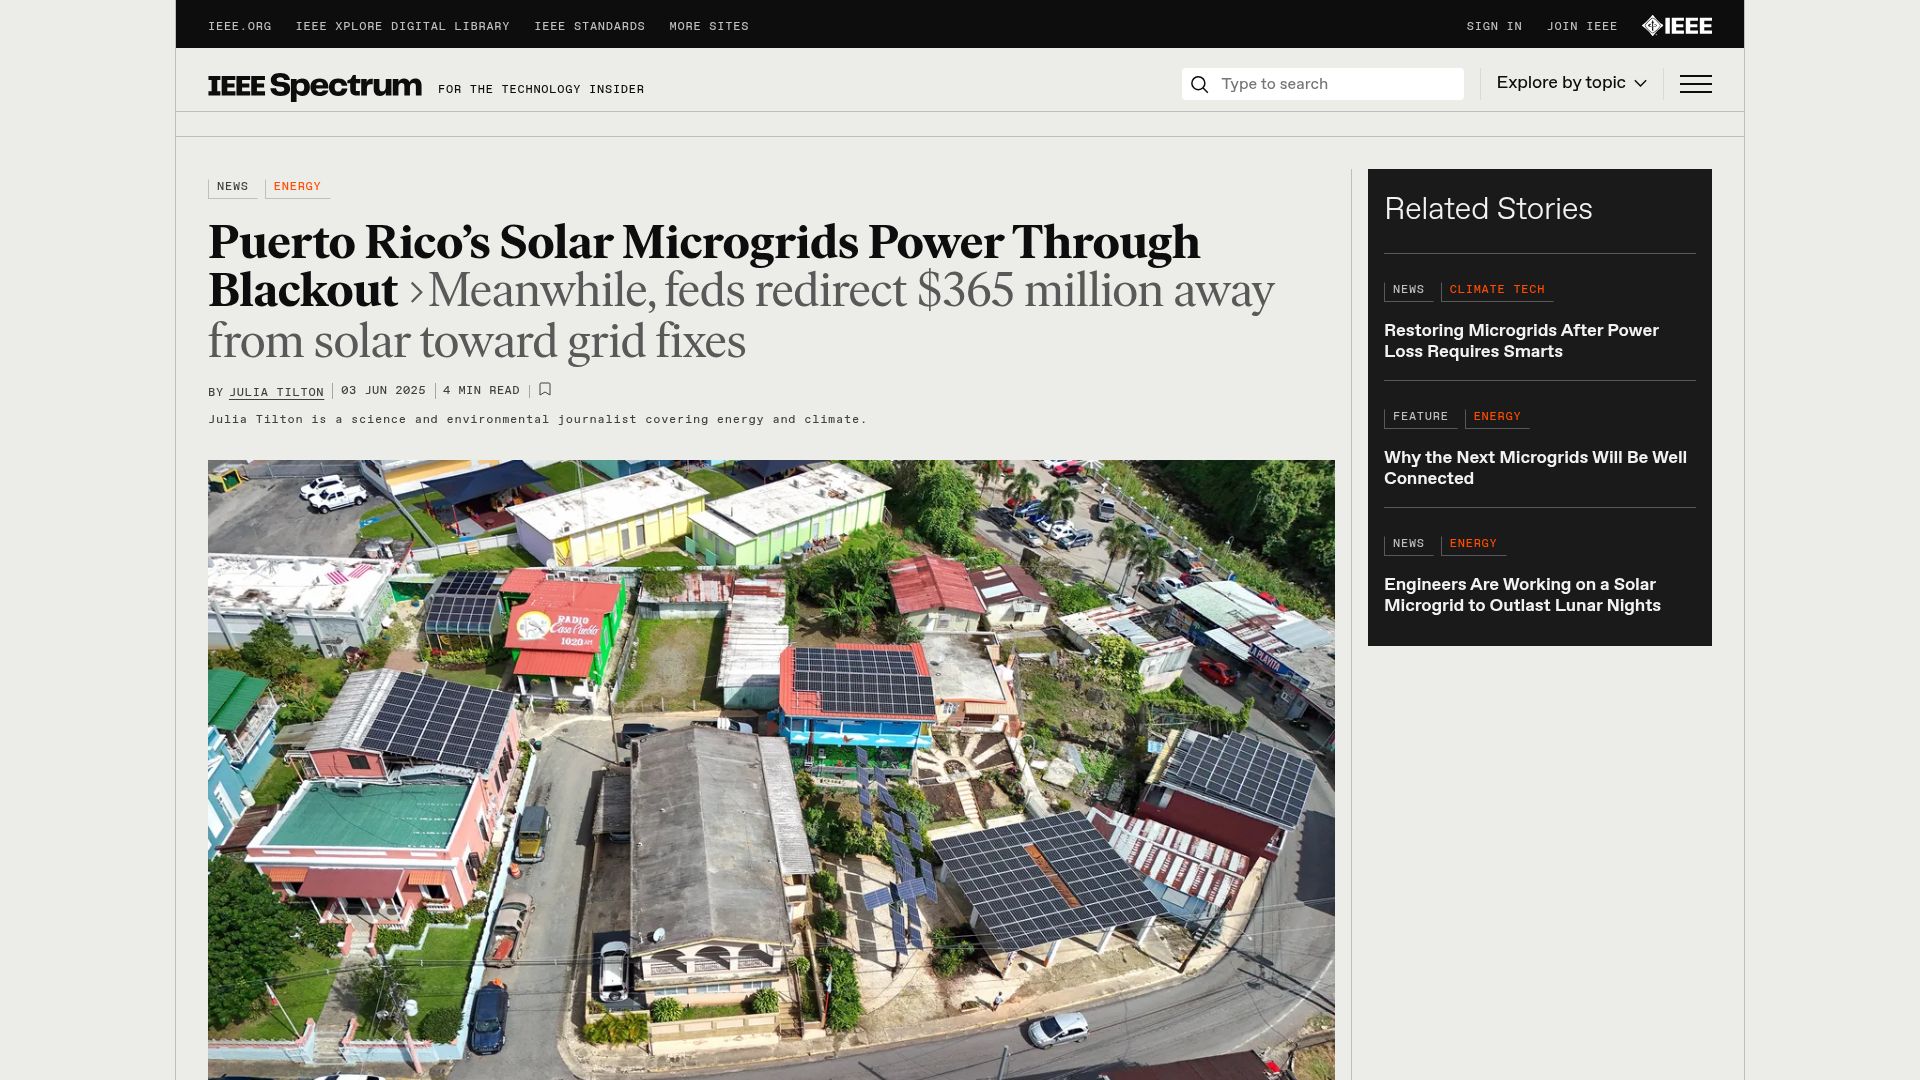Go to IEEE Standards site
The height and width of the screenshot is (1080, 1920).
pyautogui.click(x=590, y=26)
